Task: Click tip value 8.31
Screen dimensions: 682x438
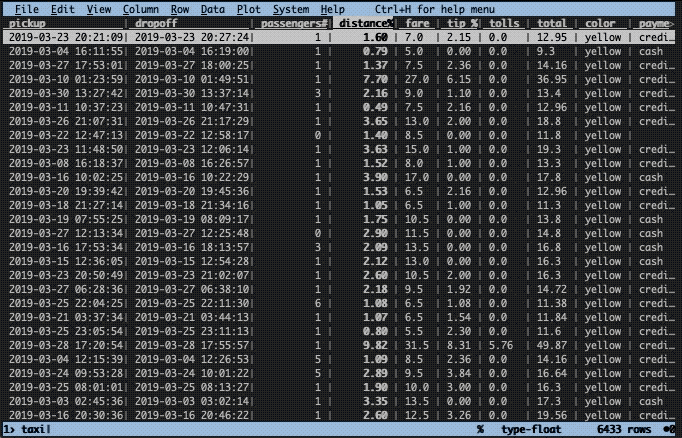Action: tap(459, 345)
